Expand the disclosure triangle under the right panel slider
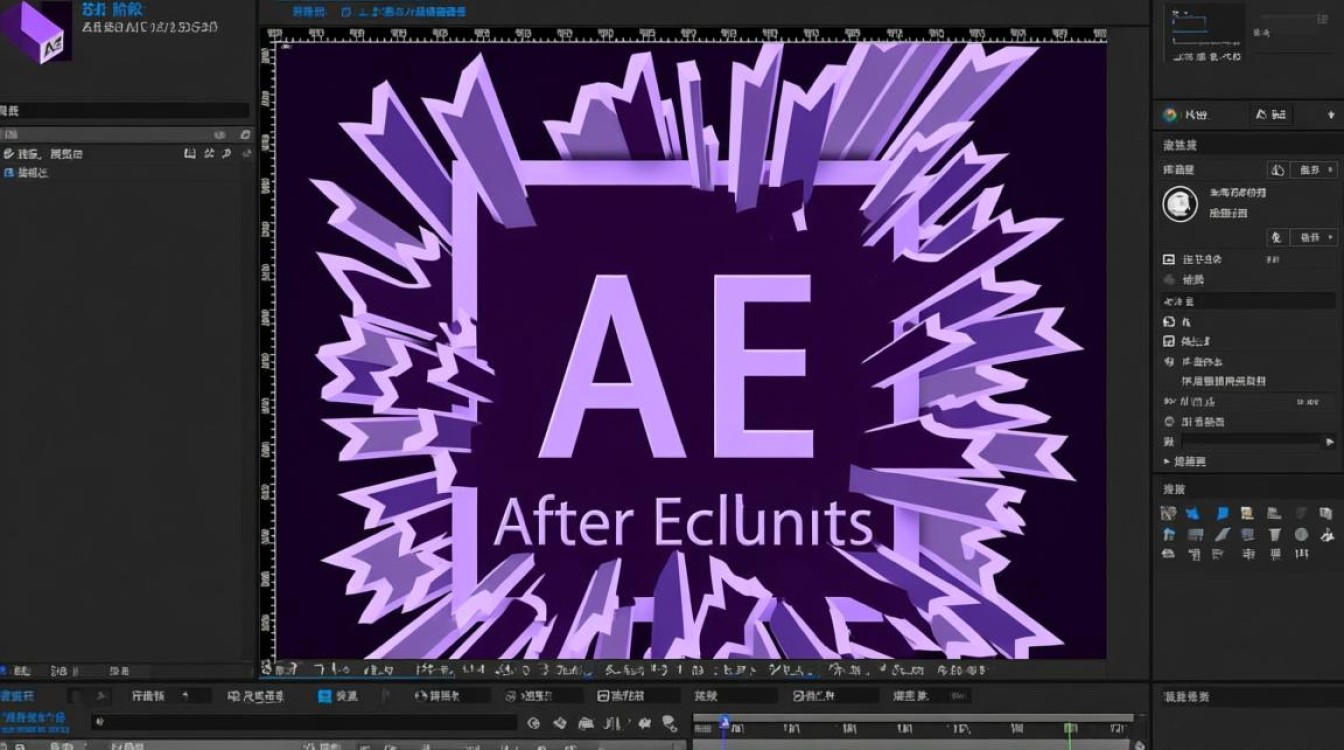This screenshot has height=750, width=1344. [1167, 462]
